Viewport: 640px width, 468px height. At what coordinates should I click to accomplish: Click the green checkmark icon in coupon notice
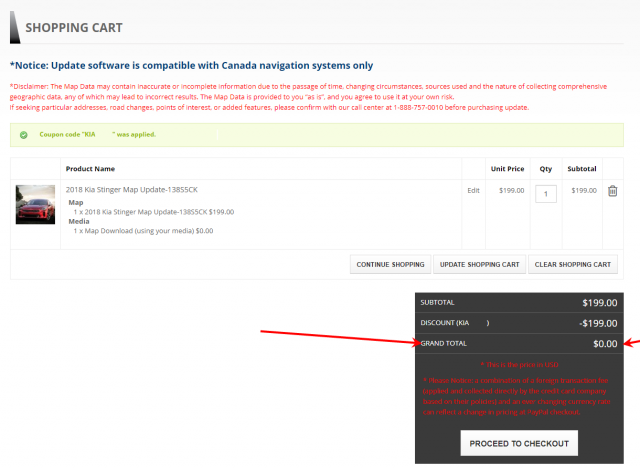tap(24, 134)
